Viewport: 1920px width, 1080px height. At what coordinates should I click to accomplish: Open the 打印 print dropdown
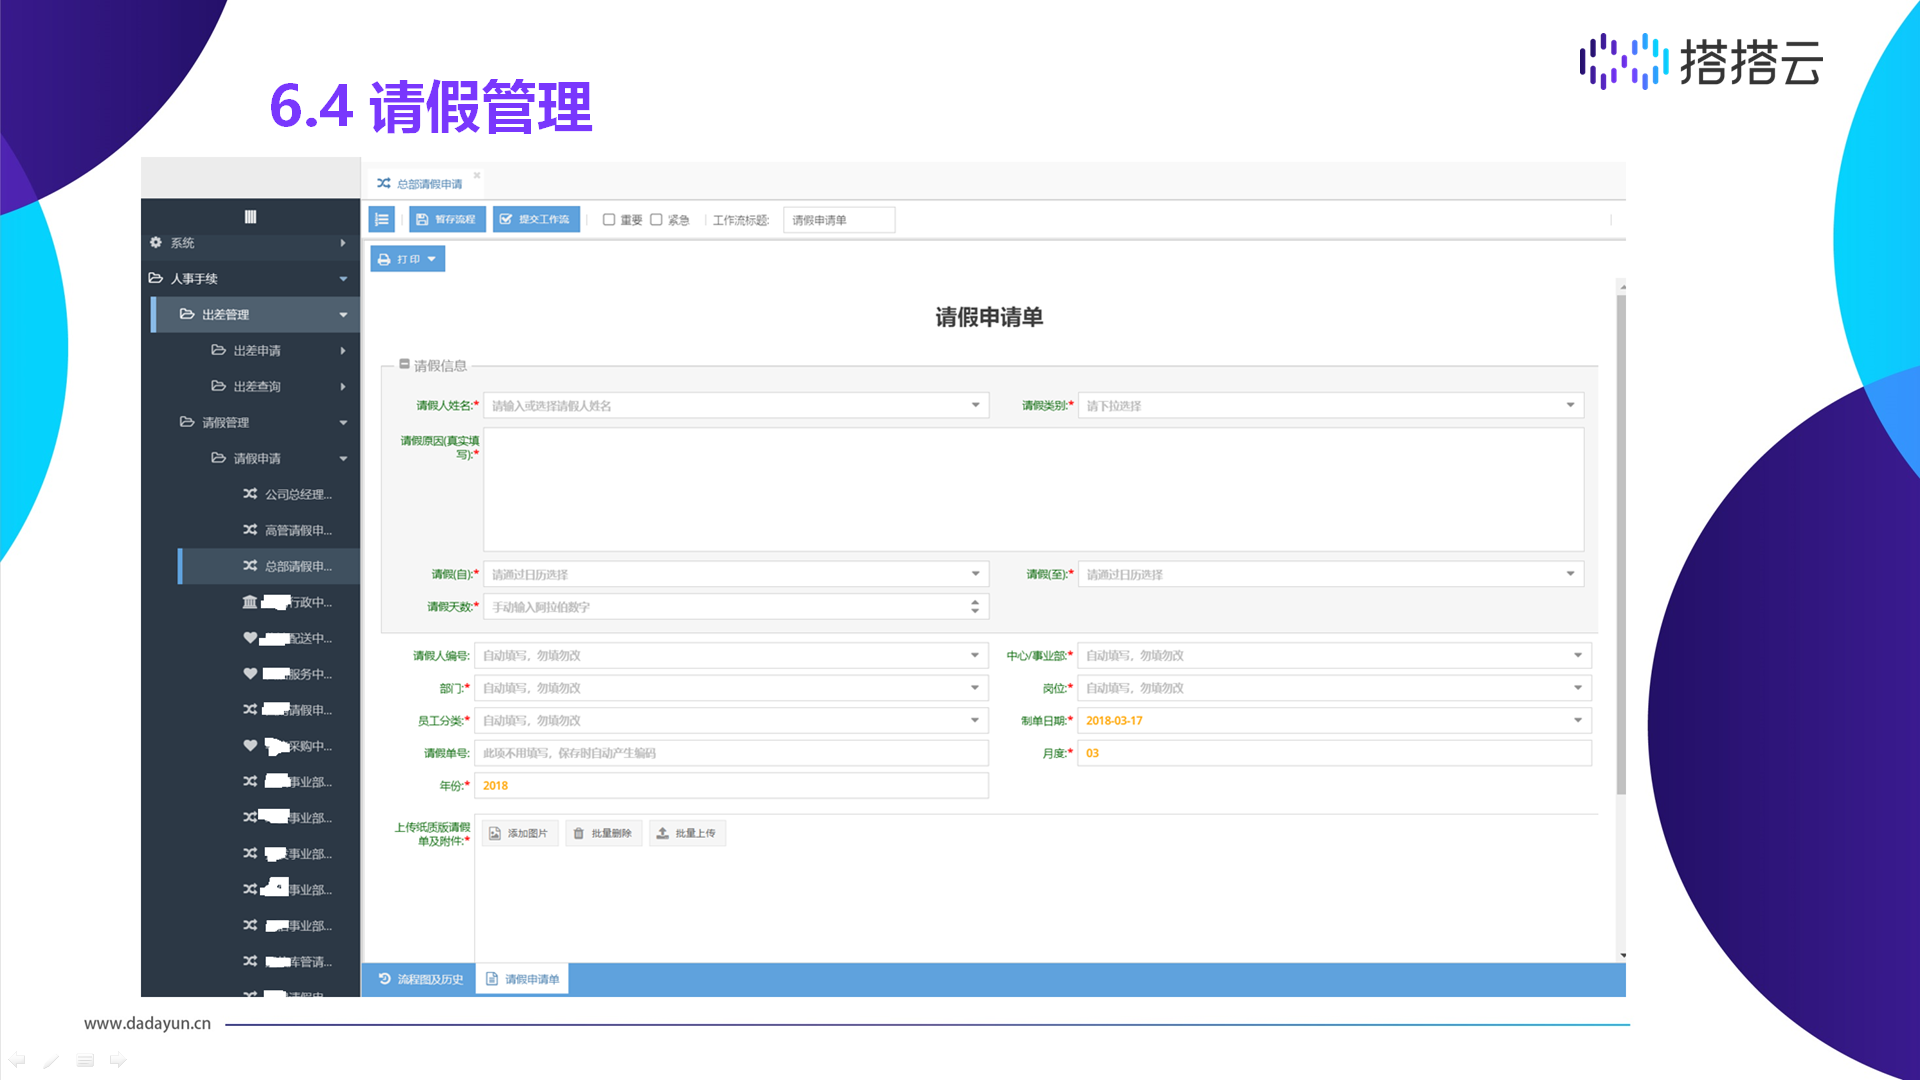[x=407, y=259]
